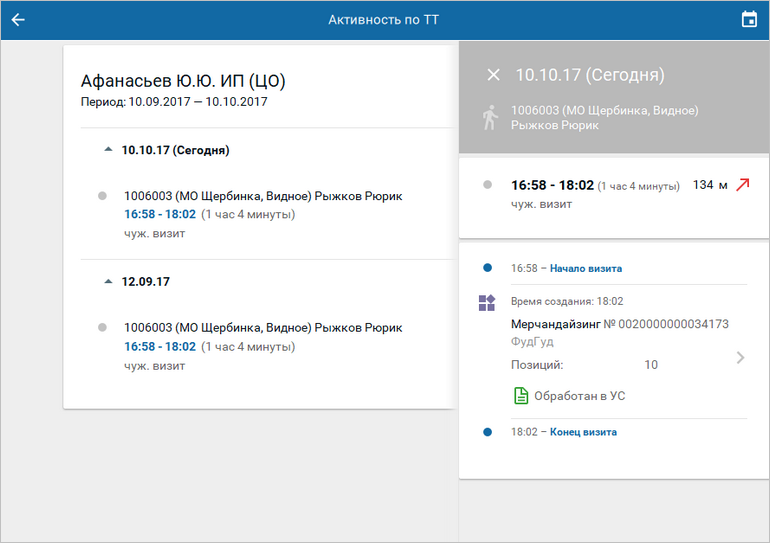Click the red distance arrow next to 134 м
770x543 pixels.
pyautogui.click(x=742, y=185)
